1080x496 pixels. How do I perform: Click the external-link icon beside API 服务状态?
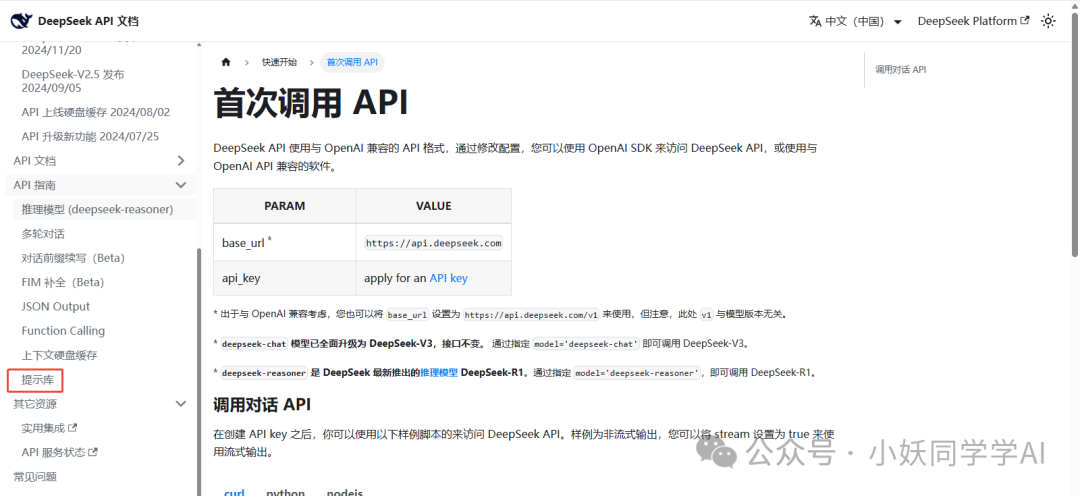pyautogui.click(x=93, y=453)
